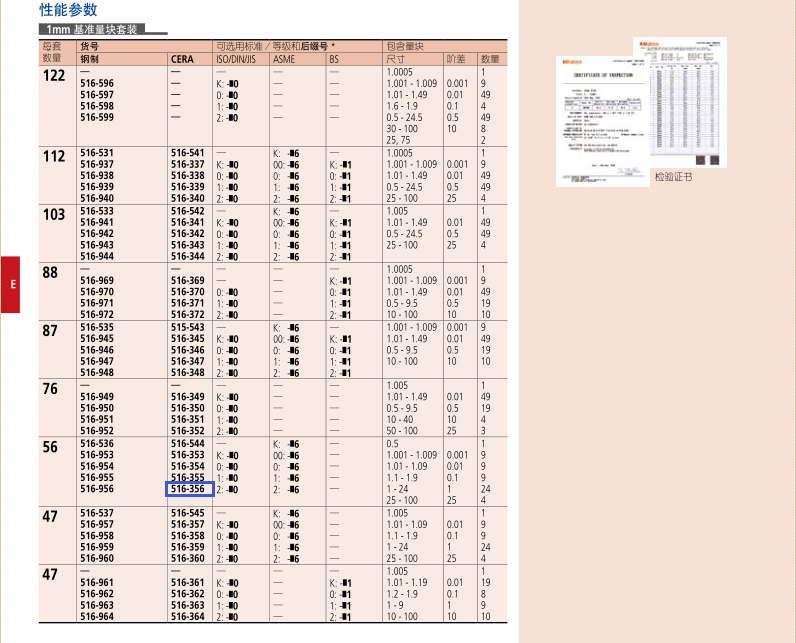Click part number 516-944
The image size is (796, 643).
click(x=97, y=256)
